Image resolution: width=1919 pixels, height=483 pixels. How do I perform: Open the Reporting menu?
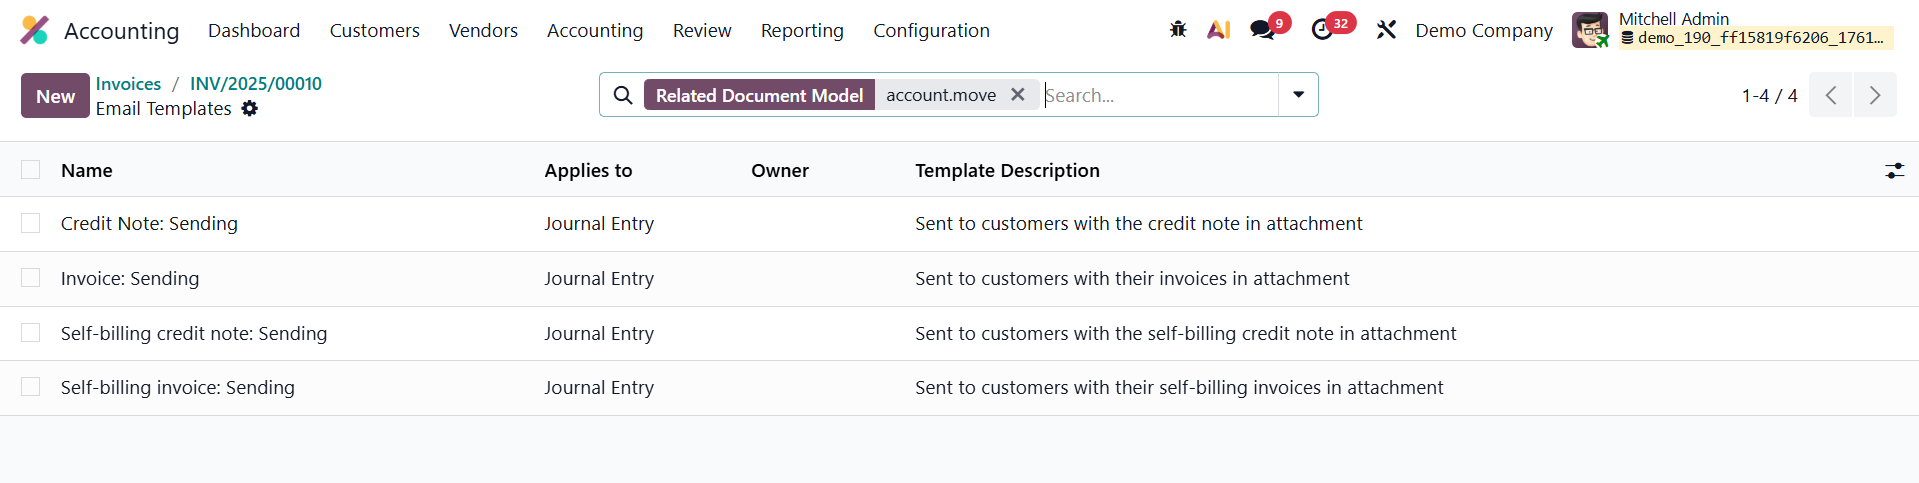click(x=802, y=31)
